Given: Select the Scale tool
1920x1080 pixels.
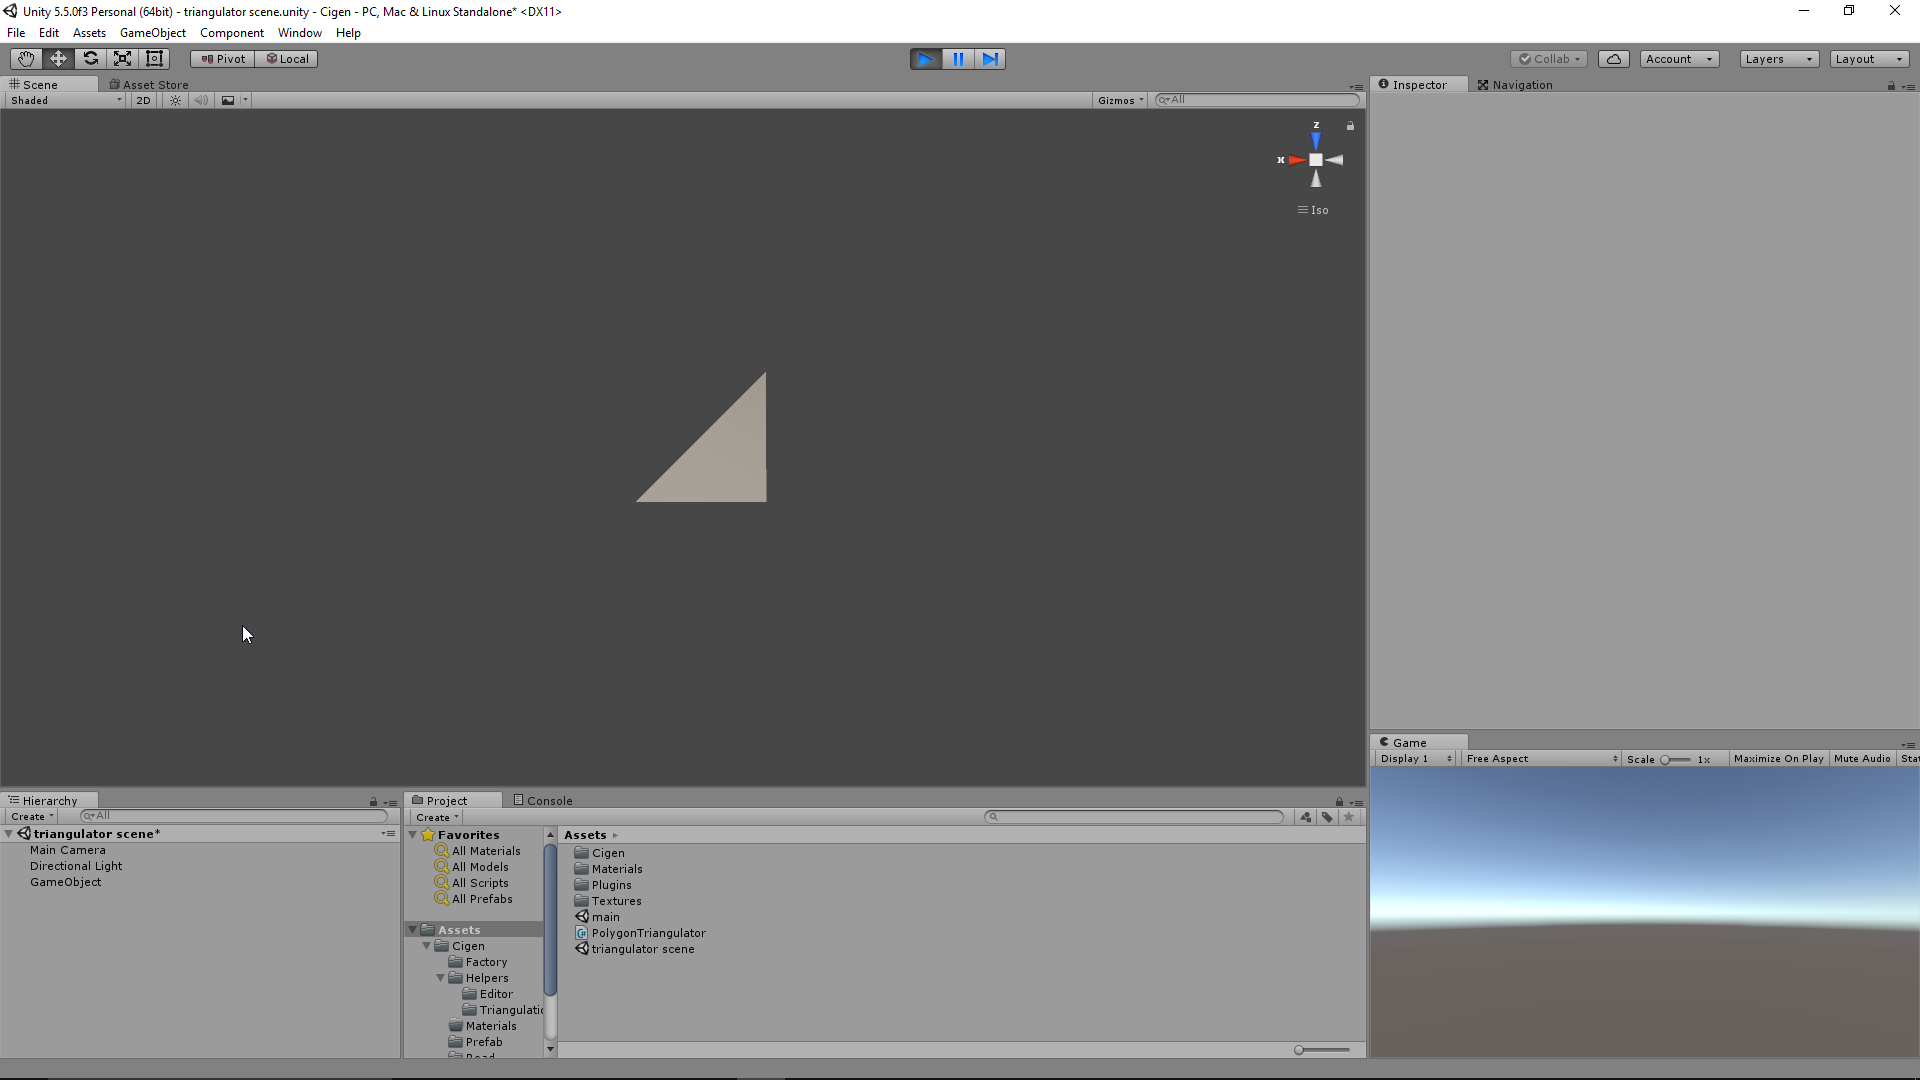Looking at the screenshot, I should point(122,59).
